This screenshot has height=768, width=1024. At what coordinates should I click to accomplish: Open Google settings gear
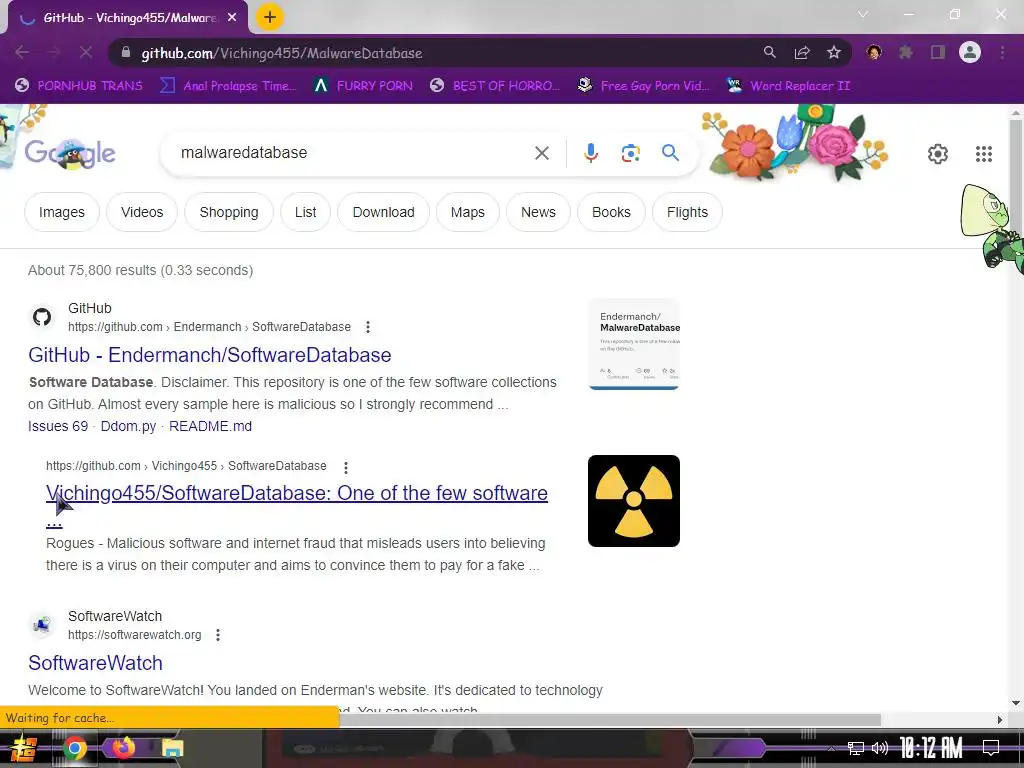pyautogui.click(x=938, y=153)
